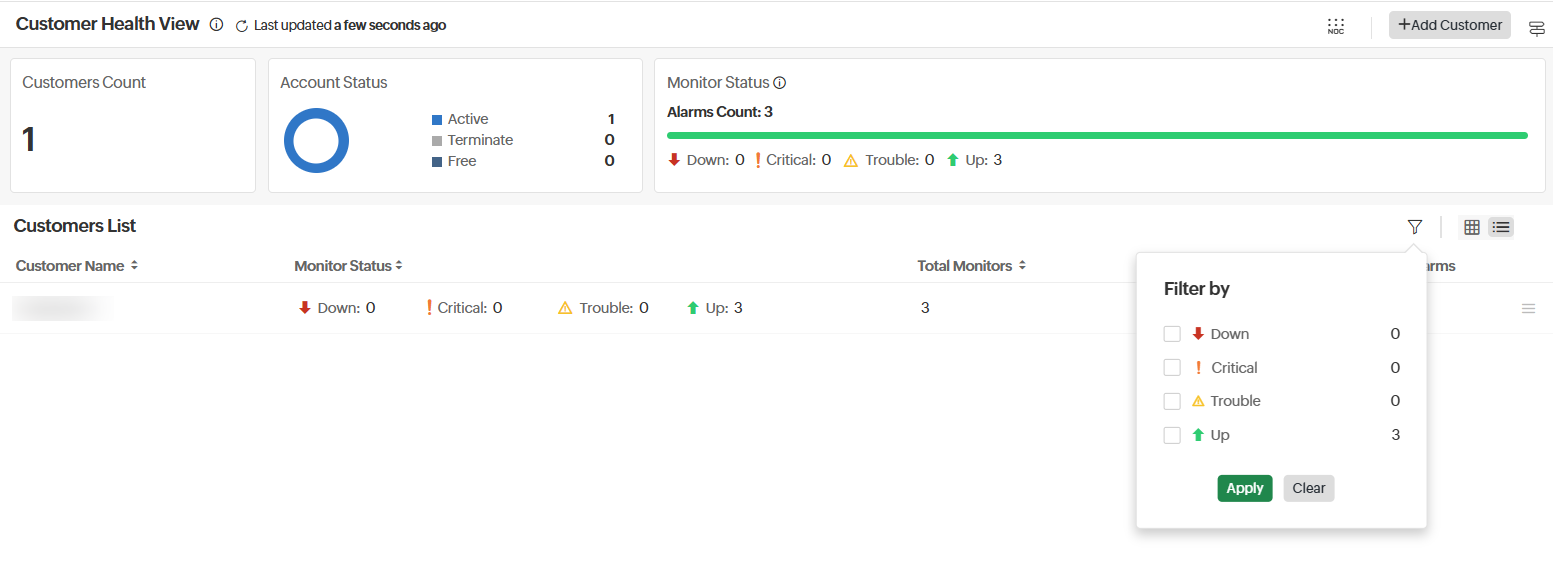Click Monitor Status info icon

pos(780,83)
